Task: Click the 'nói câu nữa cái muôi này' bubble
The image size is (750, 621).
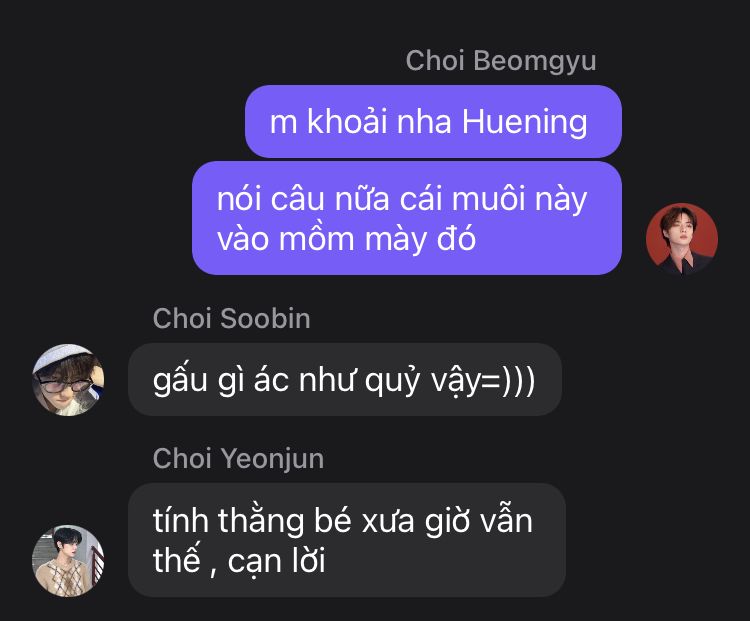Action: tap(407, 218)
